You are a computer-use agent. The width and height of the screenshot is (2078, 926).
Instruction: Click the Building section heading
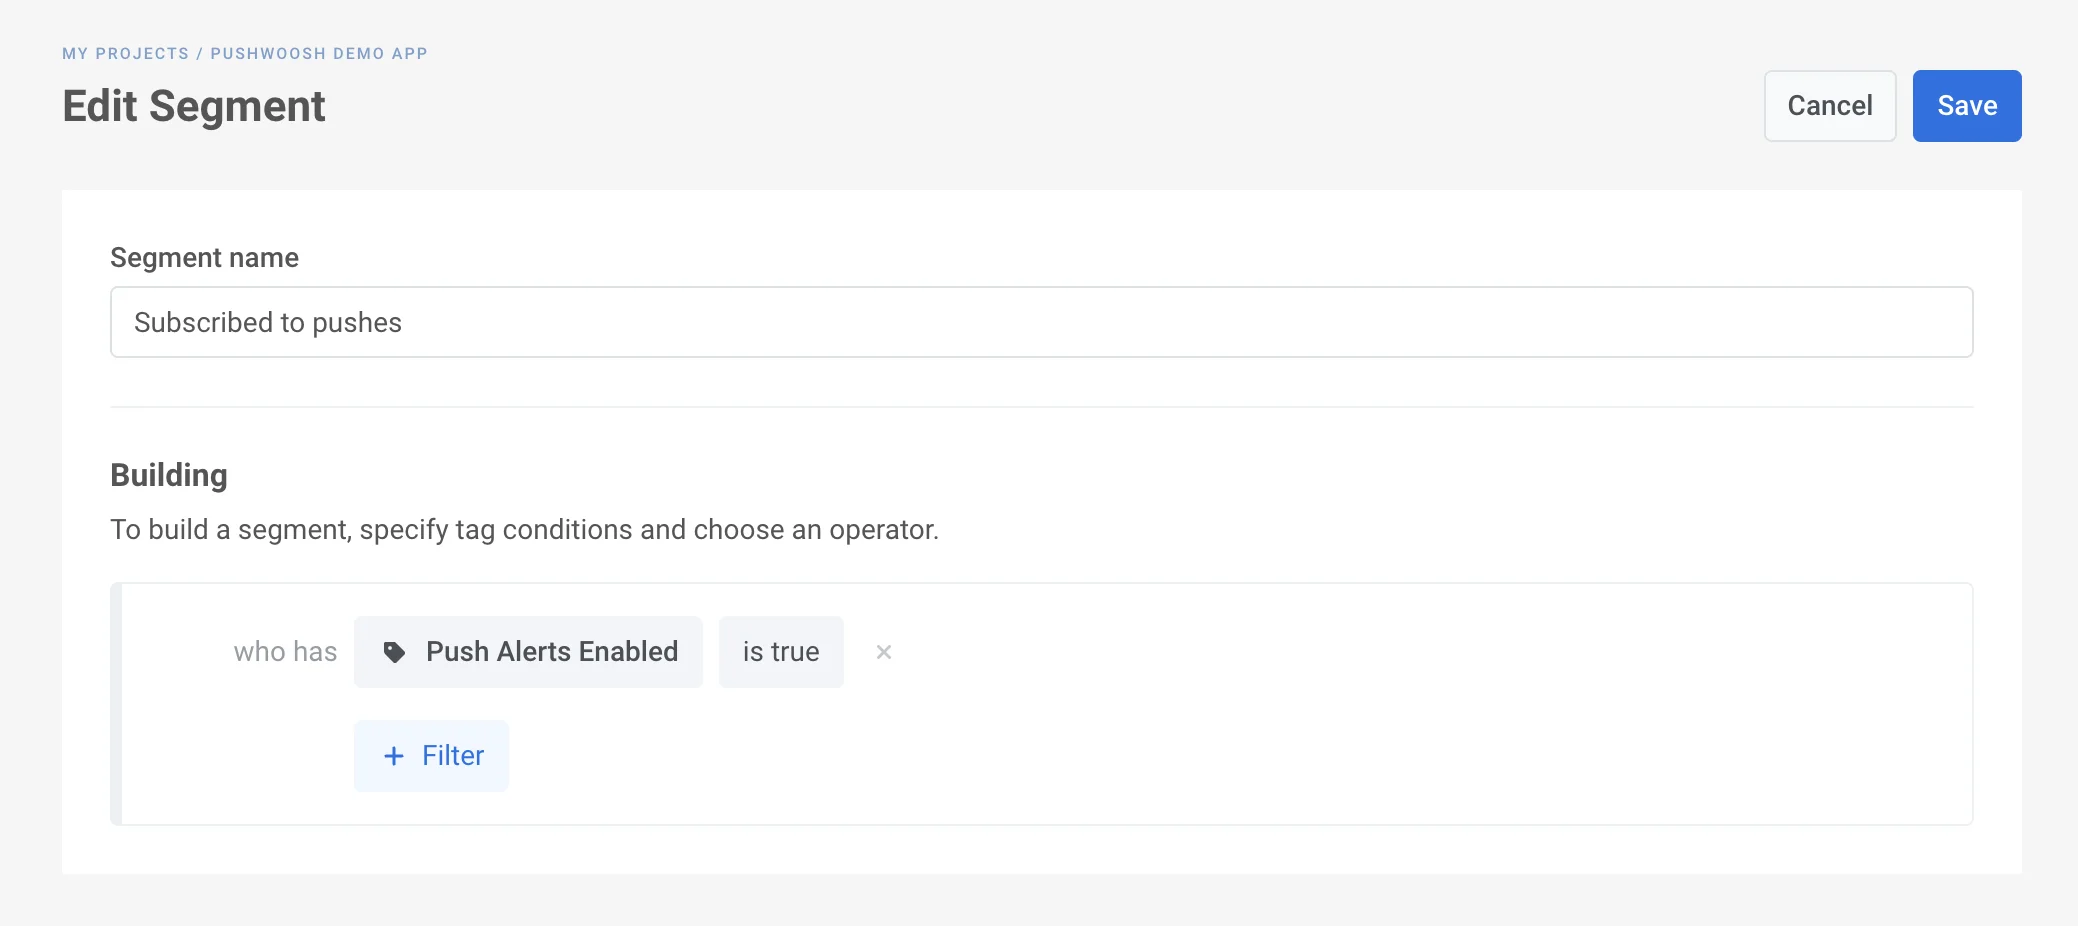(169, 475)
